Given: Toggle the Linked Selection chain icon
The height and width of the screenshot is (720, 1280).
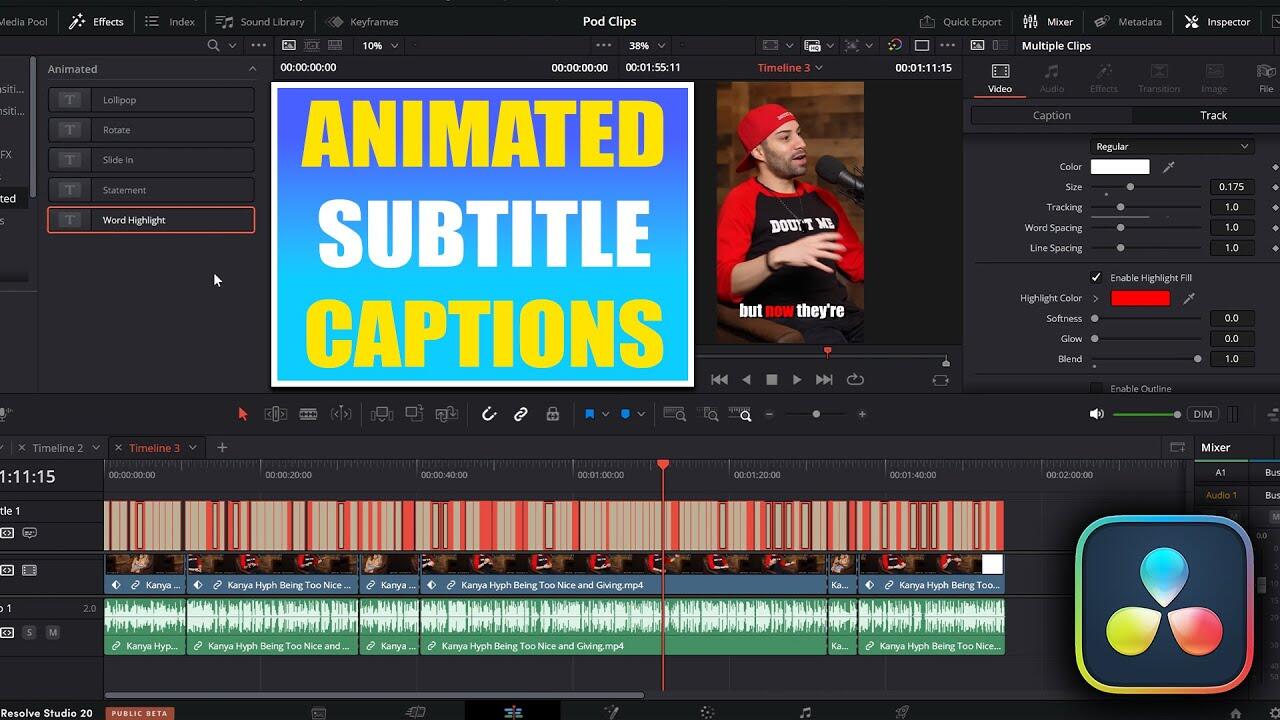Looking at the screenshot, I should (521, 414).
